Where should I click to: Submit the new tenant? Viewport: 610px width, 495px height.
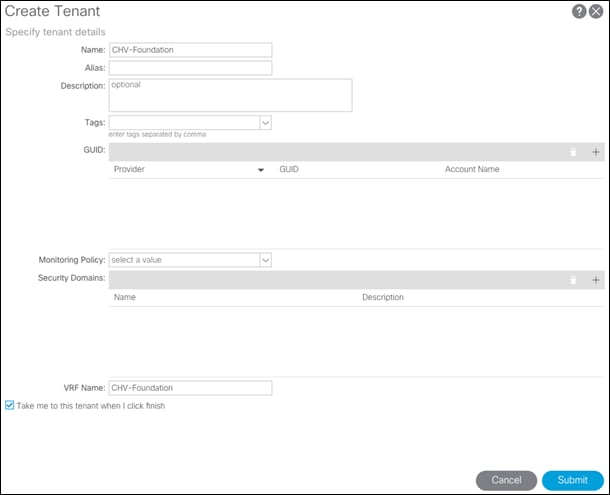click(x=573, y=480)
